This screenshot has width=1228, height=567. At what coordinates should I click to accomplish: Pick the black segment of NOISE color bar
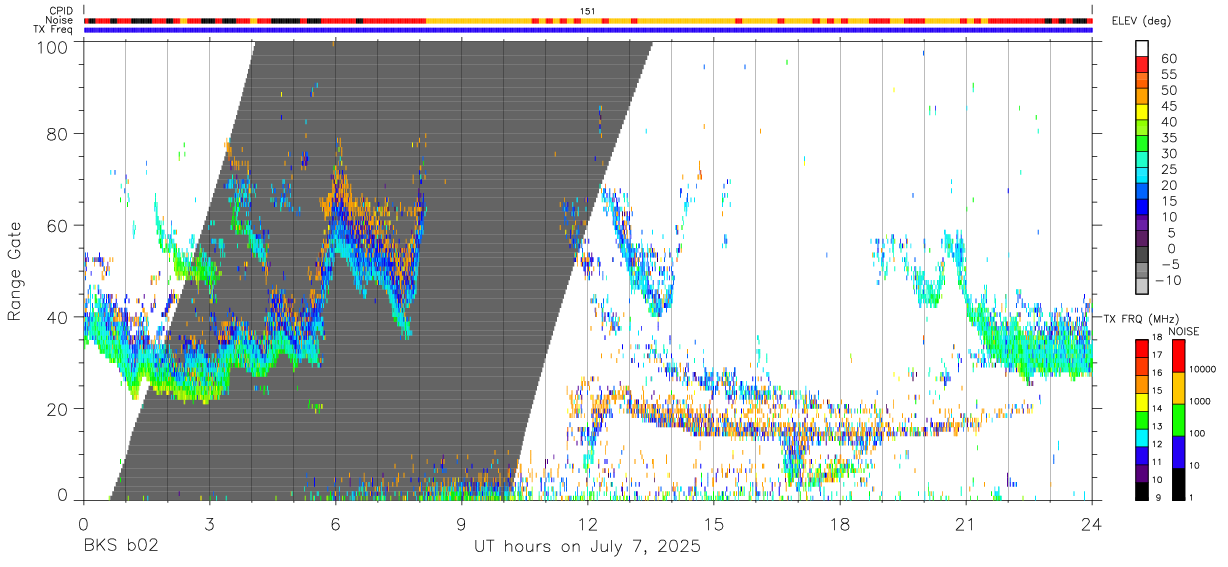[1177, 484]
